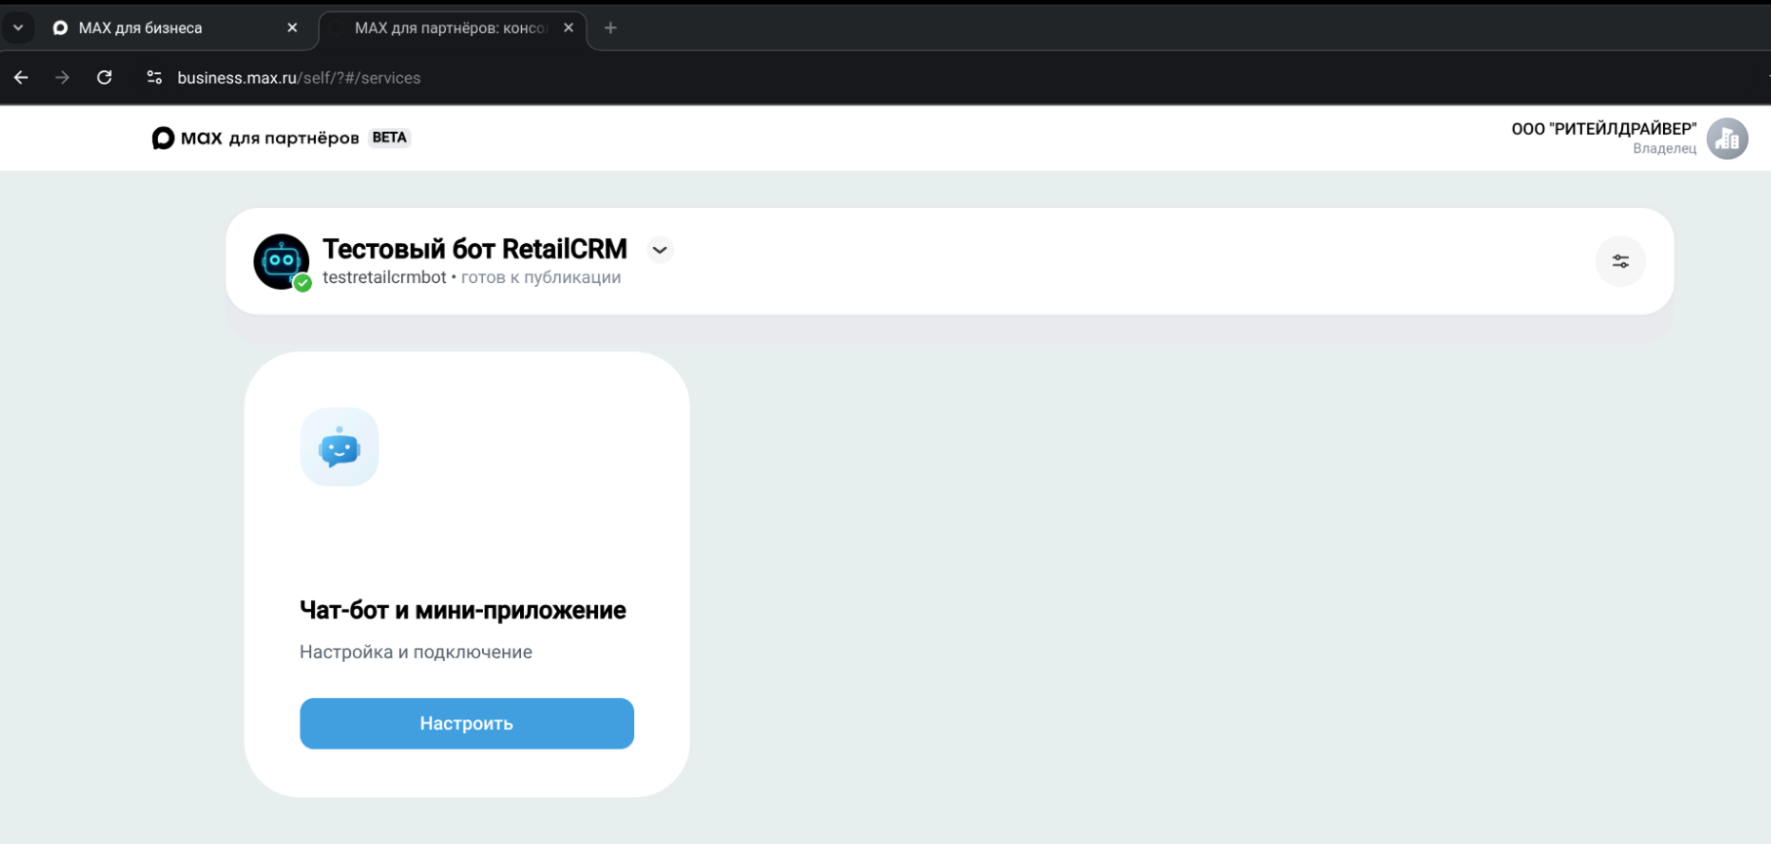Open the bot settings sliders icon
1771x844 pixels.
[1620, 261]
